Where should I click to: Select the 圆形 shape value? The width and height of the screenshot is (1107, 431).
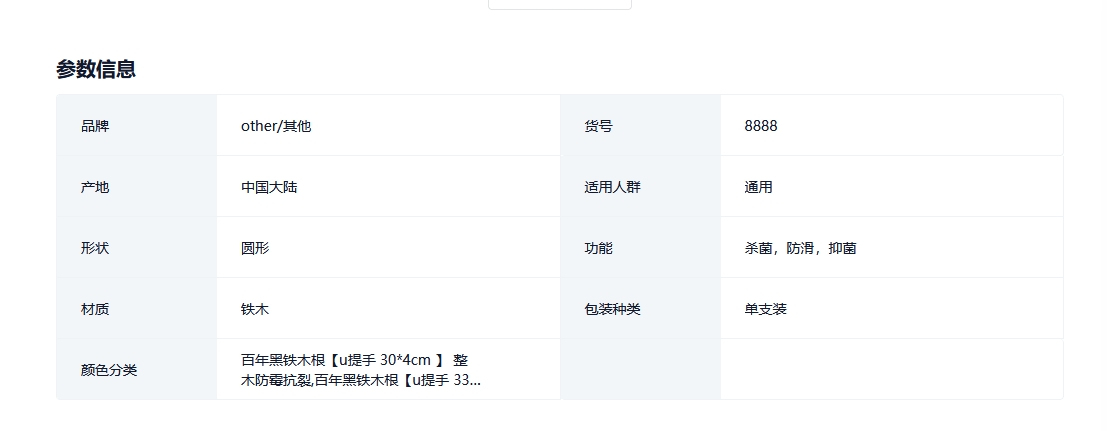click(x=255, y=248)
